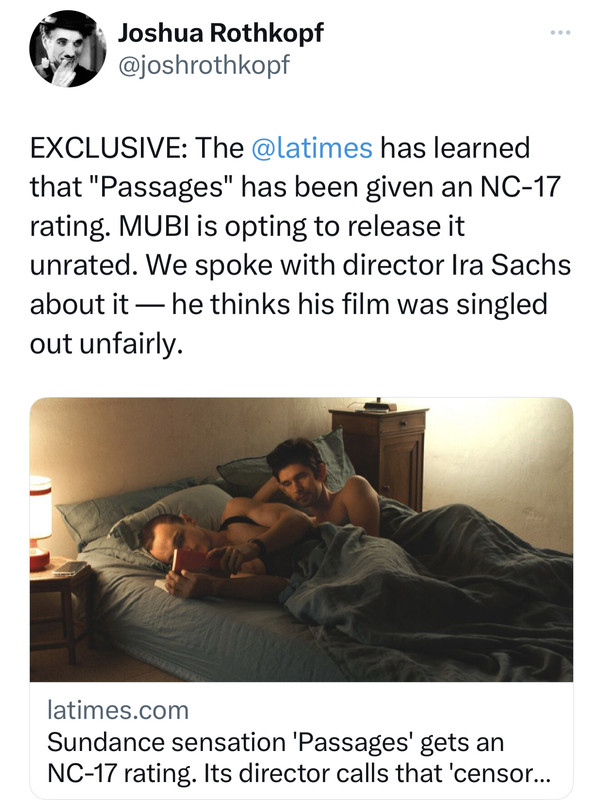Image resolution: width=603 pixels, height=800 pixels.
Task: Click Joshua Rothkopf's round profile avatar
Action: tap(67, 48)
